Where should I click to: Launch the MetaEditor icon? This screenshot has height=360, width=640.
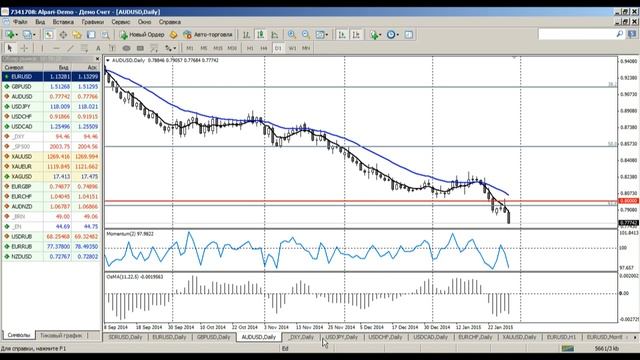click(173, 35)
